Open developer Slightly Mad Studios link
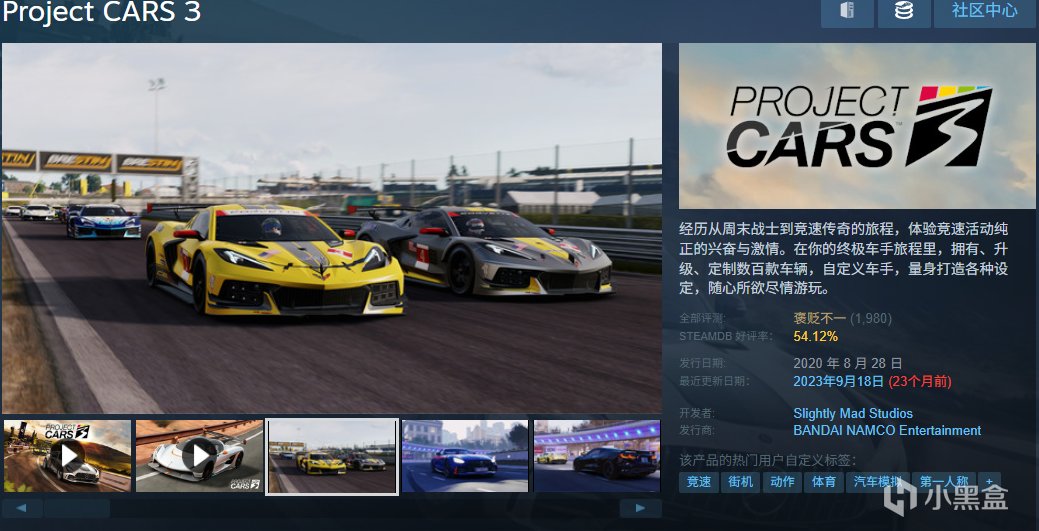 [x=853, y=414]
